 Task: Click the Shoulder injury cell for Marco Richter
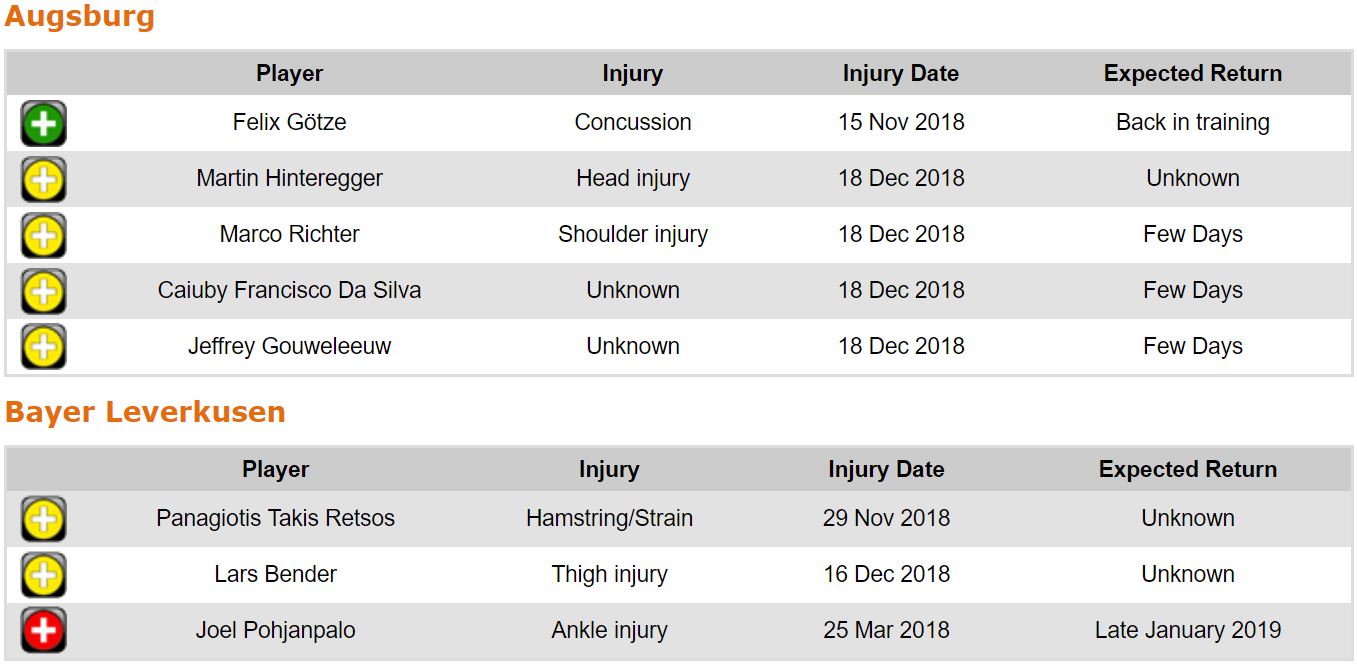(632, 234)
